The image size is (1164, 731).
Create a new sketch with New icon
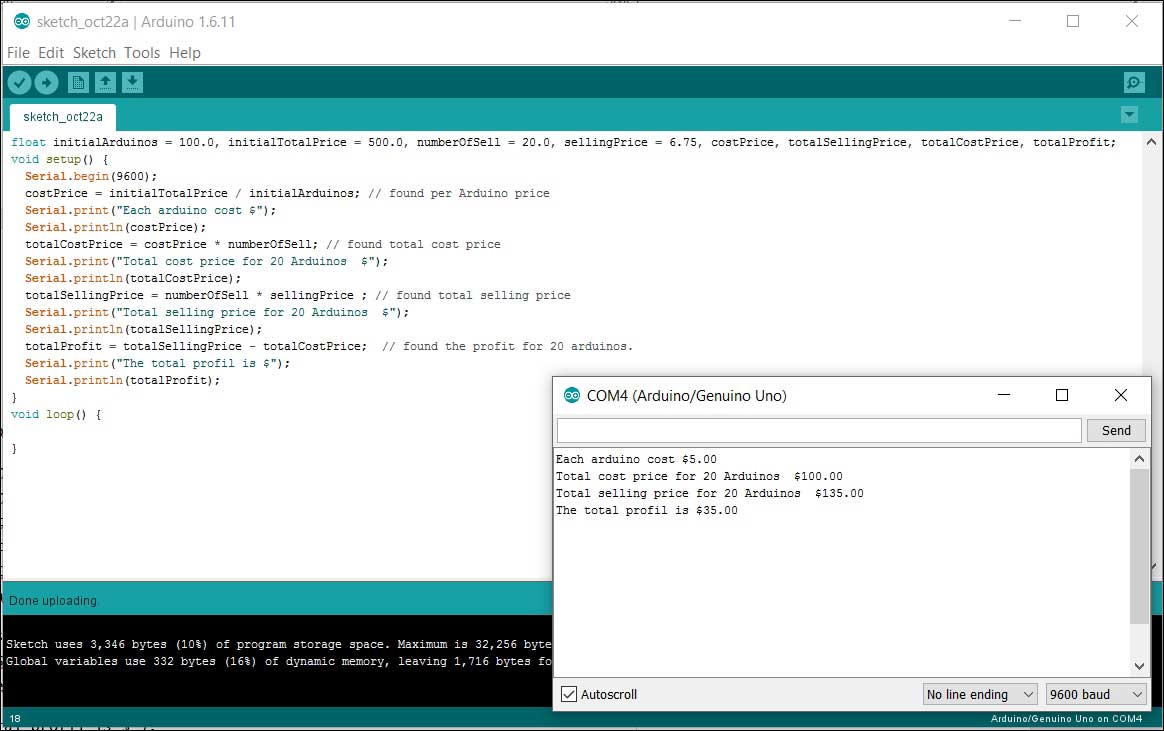[78, 83]
